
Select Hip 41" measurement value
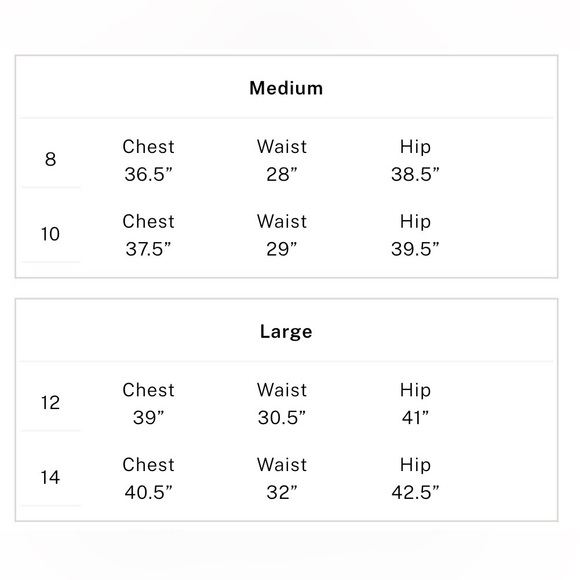415,418
